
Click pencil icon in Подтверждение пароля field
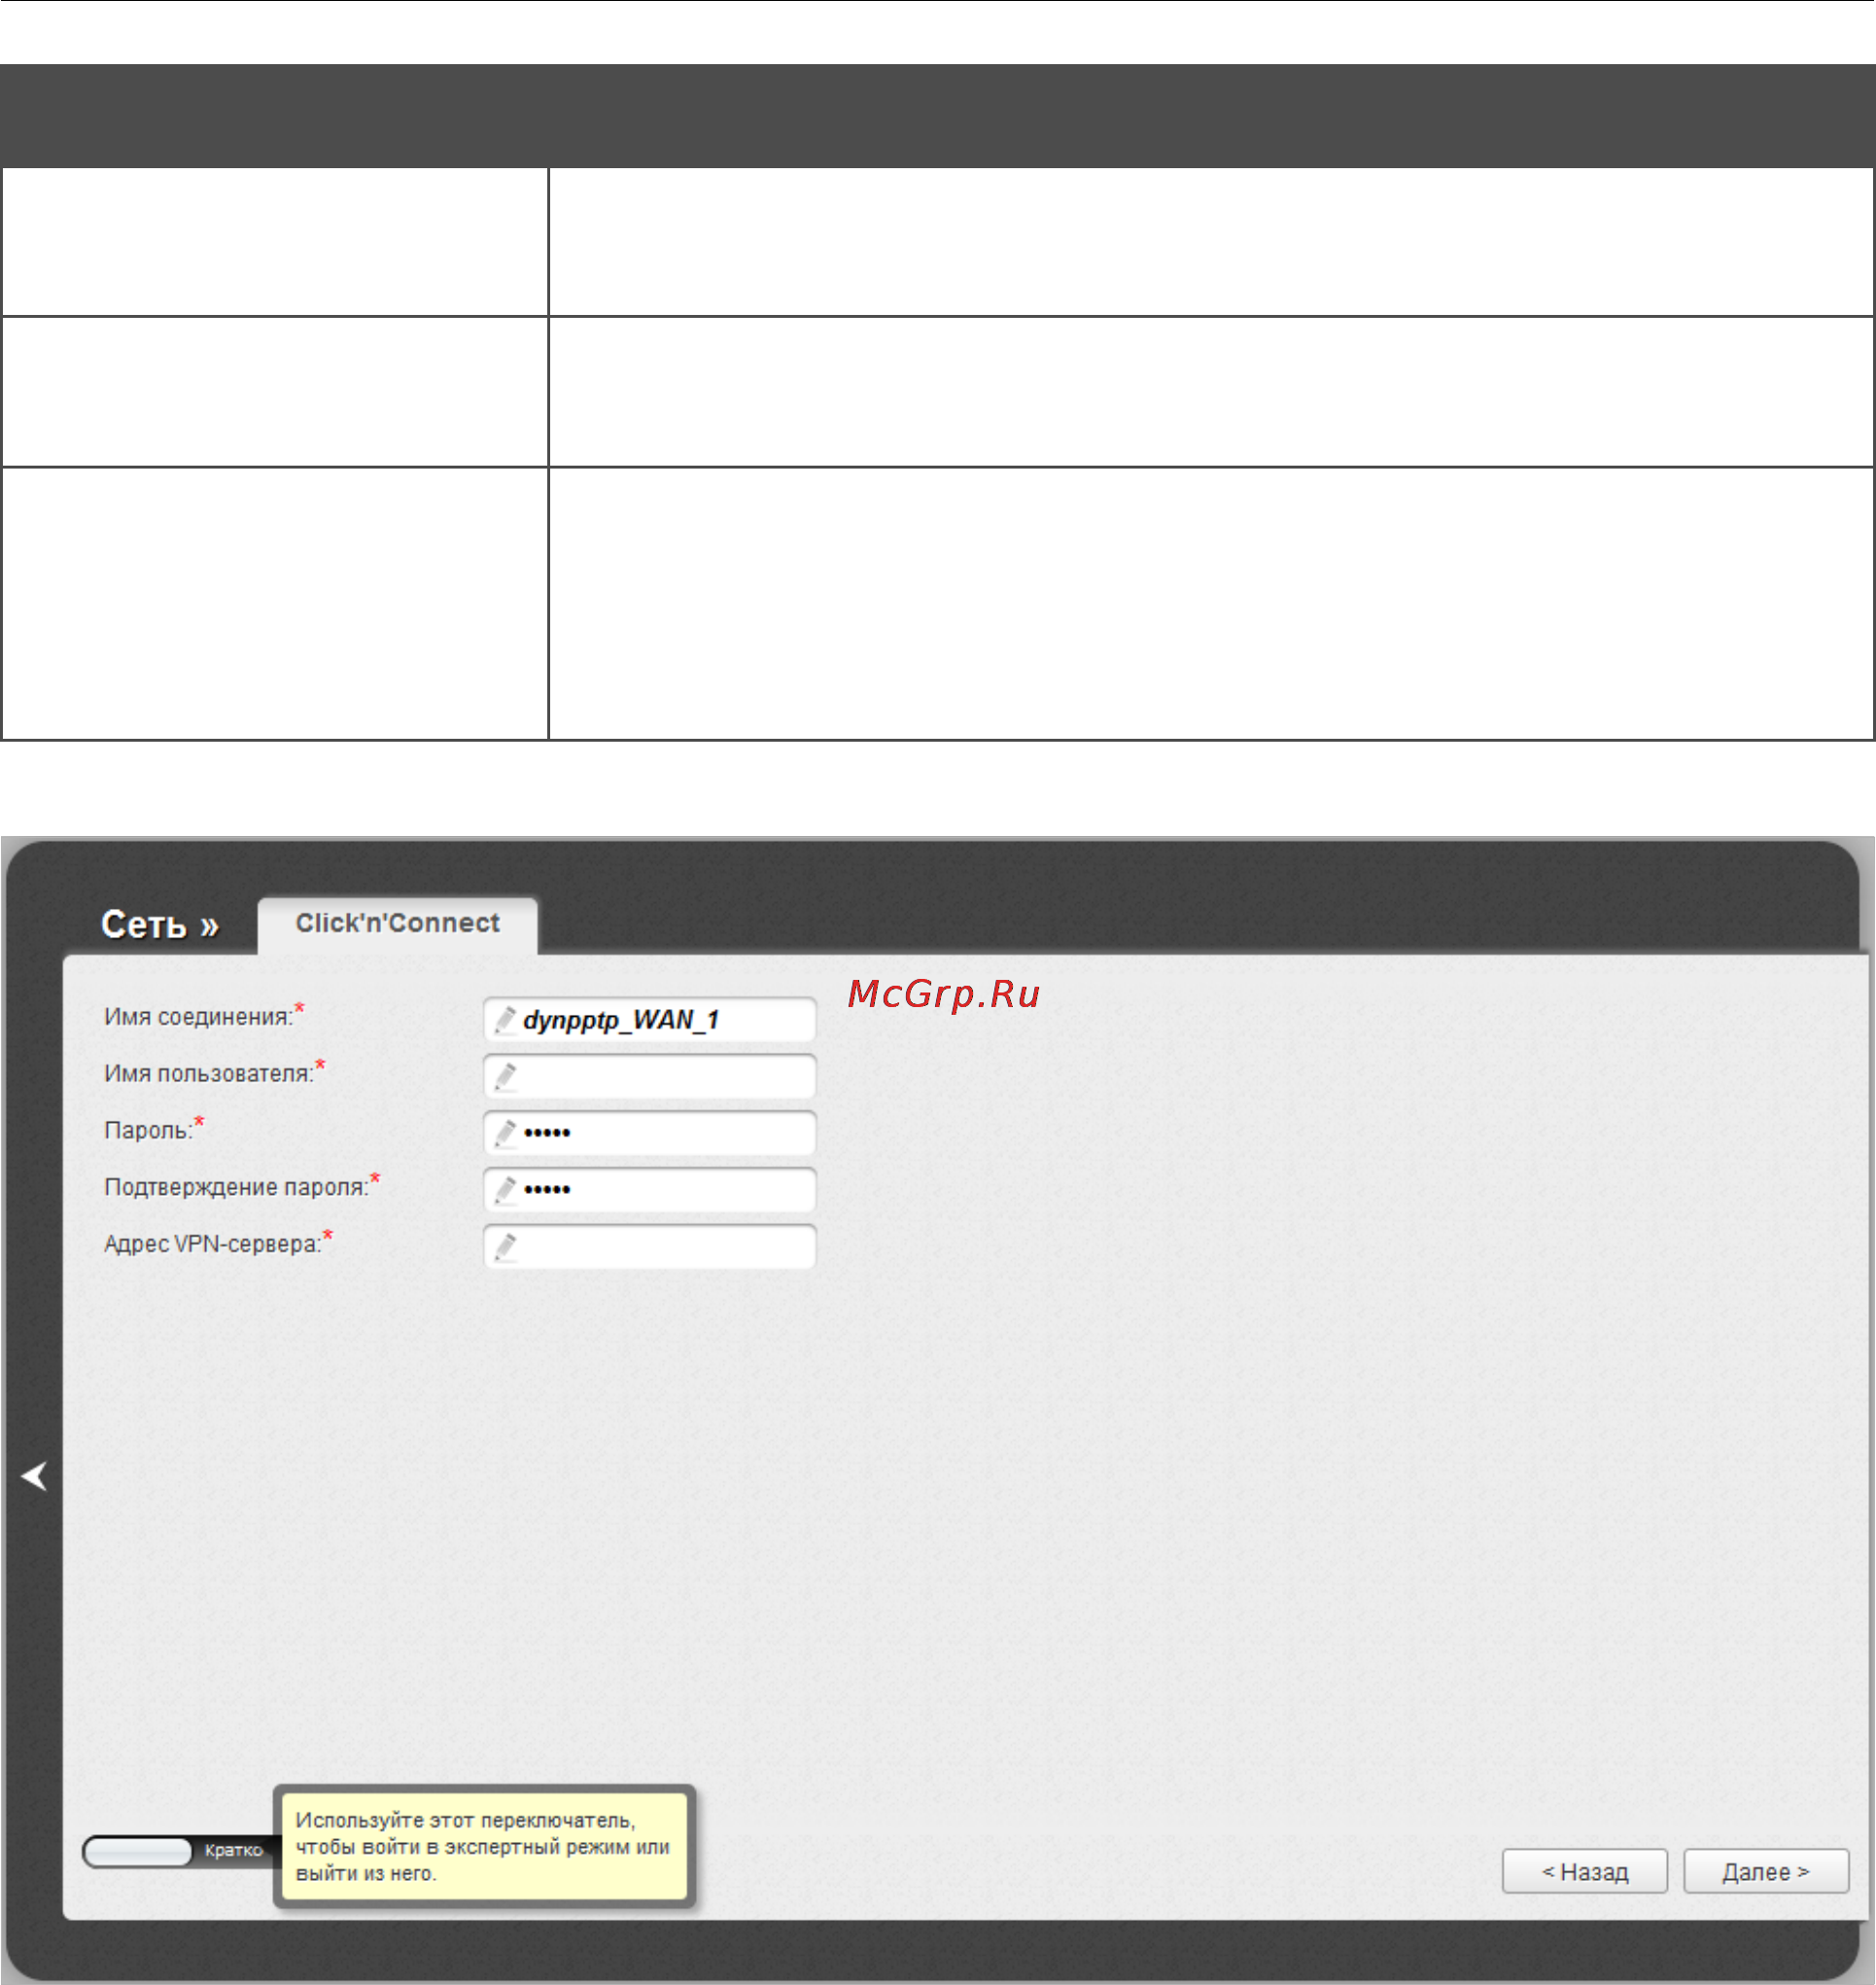pyautogui.click(x=506, y=1190)
